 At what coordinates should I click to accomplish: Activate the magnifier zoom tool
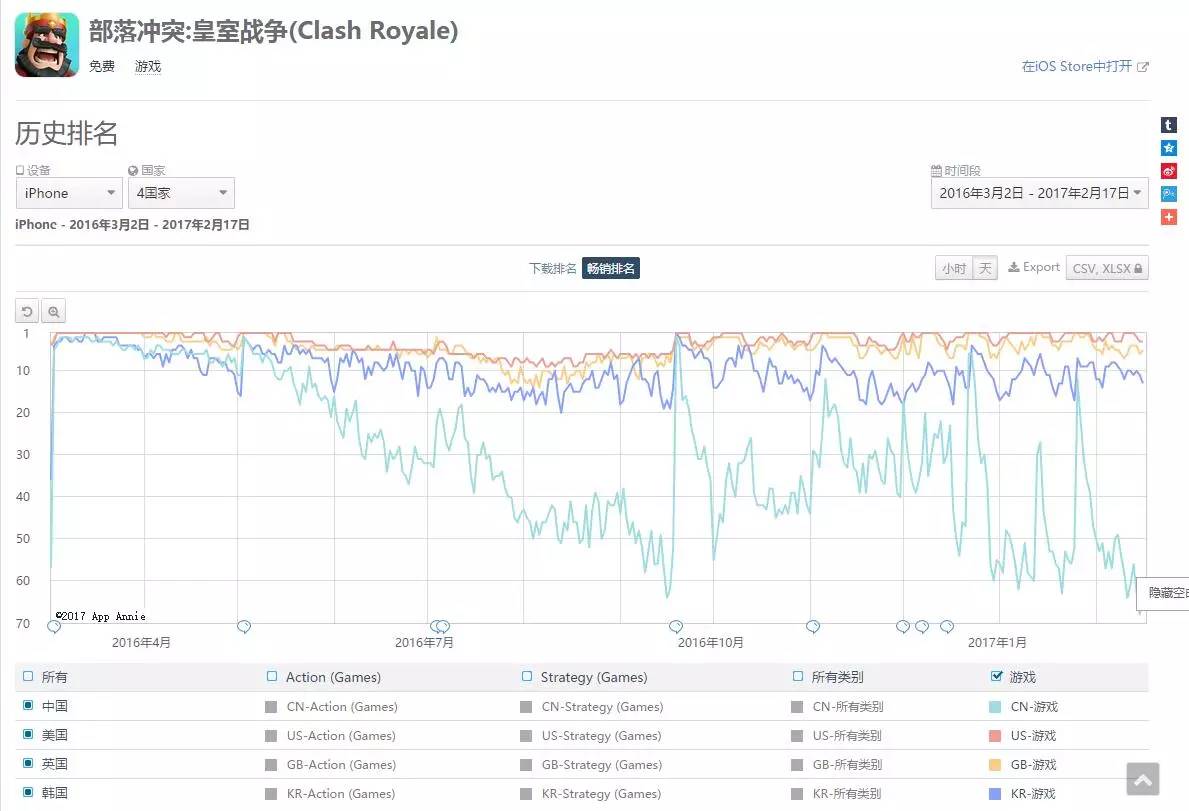tap(53, 312)
